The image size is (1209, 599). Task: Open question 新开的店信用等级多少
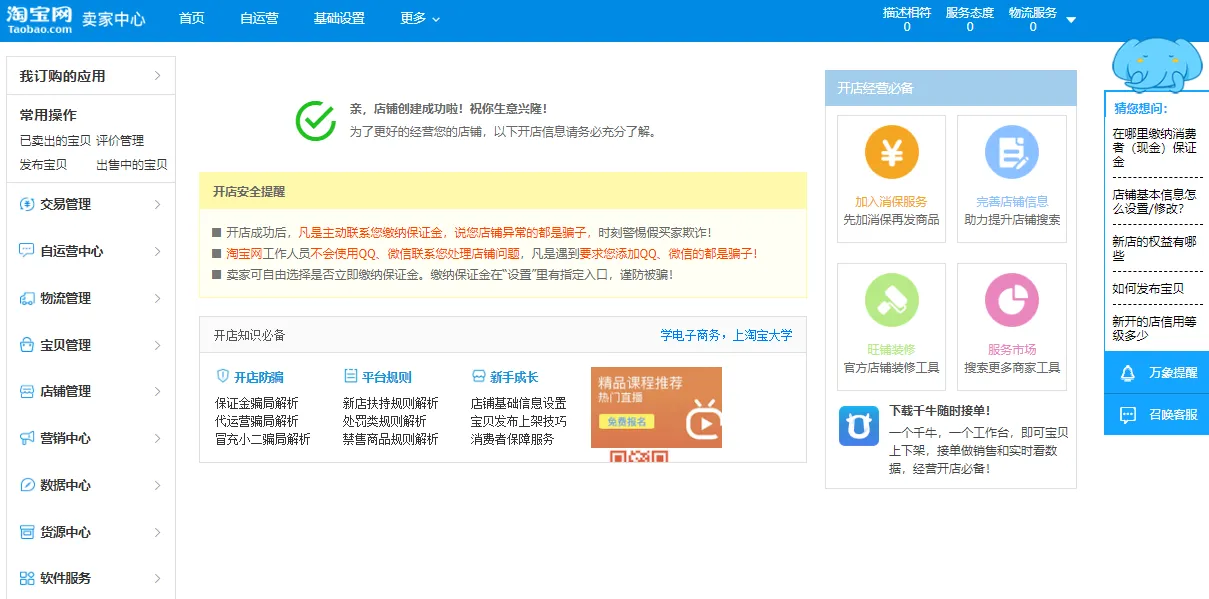[x=1155, y=328]
